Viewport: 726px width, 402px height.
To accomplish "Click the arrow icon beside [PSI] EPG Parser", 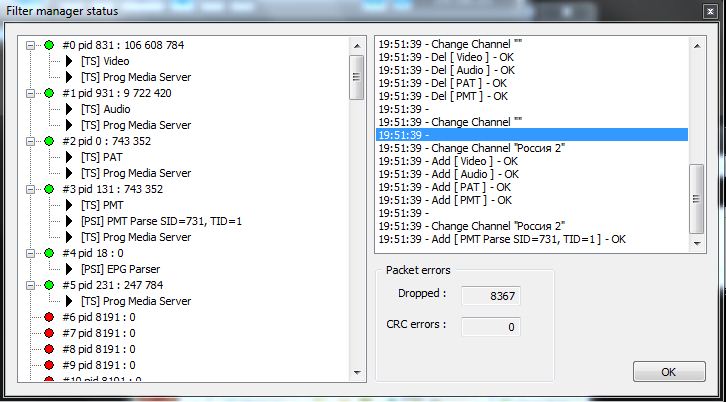I will [69, 269].
